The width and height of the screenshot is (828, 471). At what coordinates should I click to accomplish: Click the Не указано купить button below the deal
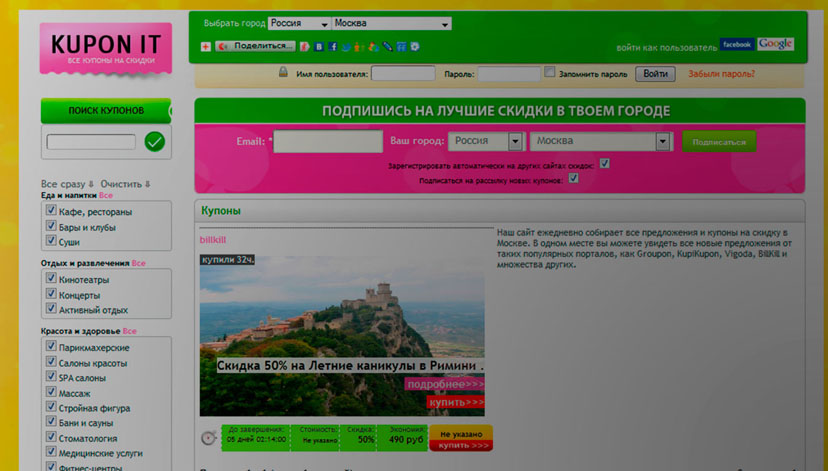(462, 439)
